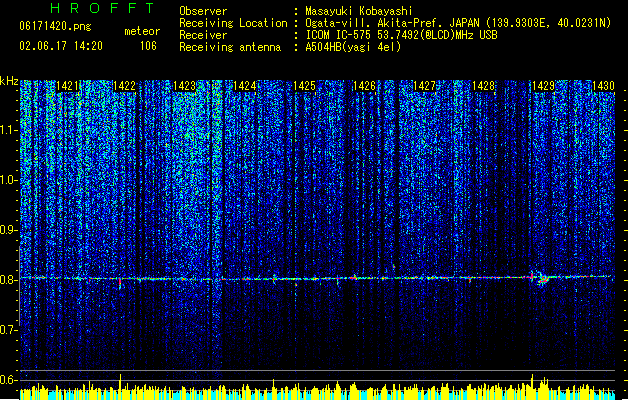Click the 1426 time marker

(x=364, y=86)
